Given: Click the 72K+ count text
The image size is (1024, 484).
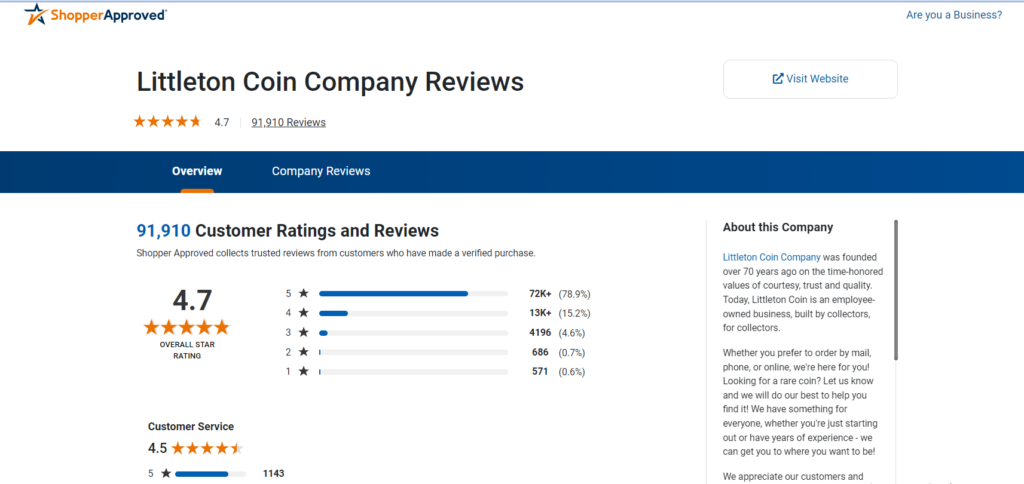Looking at the screenshot, I should tap(540, 294).
